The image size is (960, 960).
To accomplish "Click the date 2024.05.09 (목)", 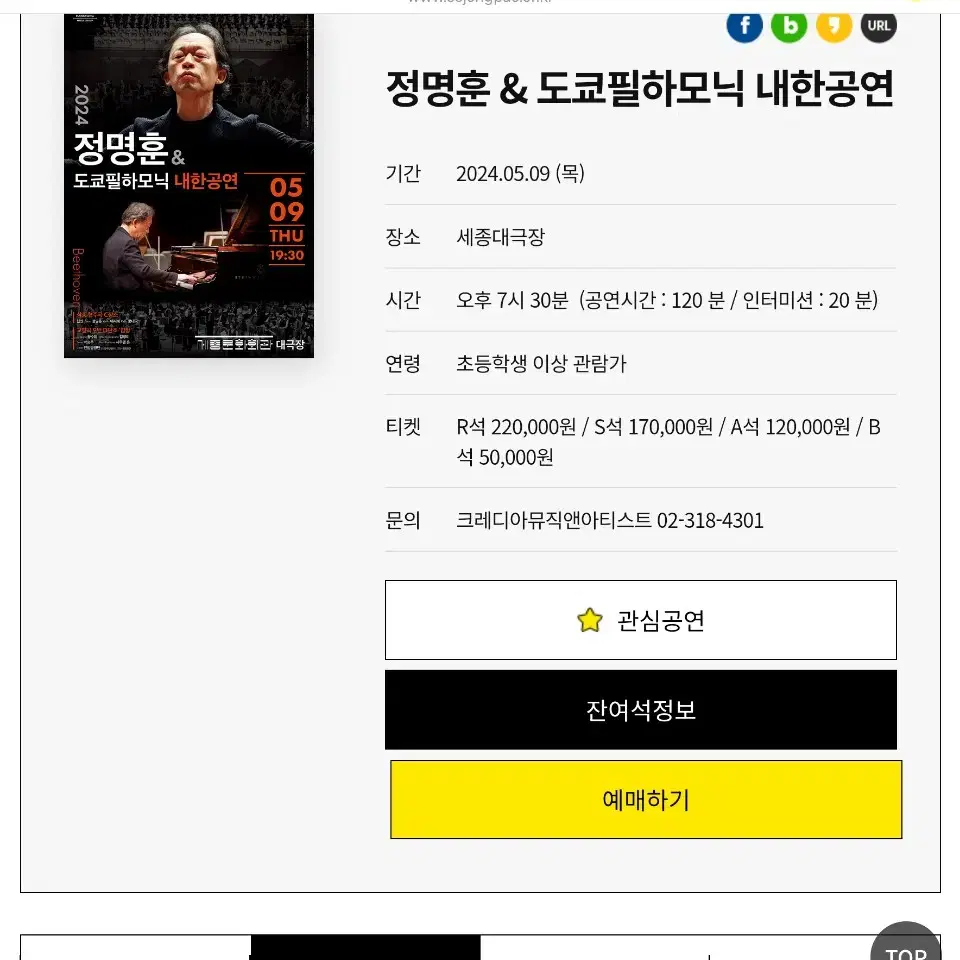I will click(520, 173).
